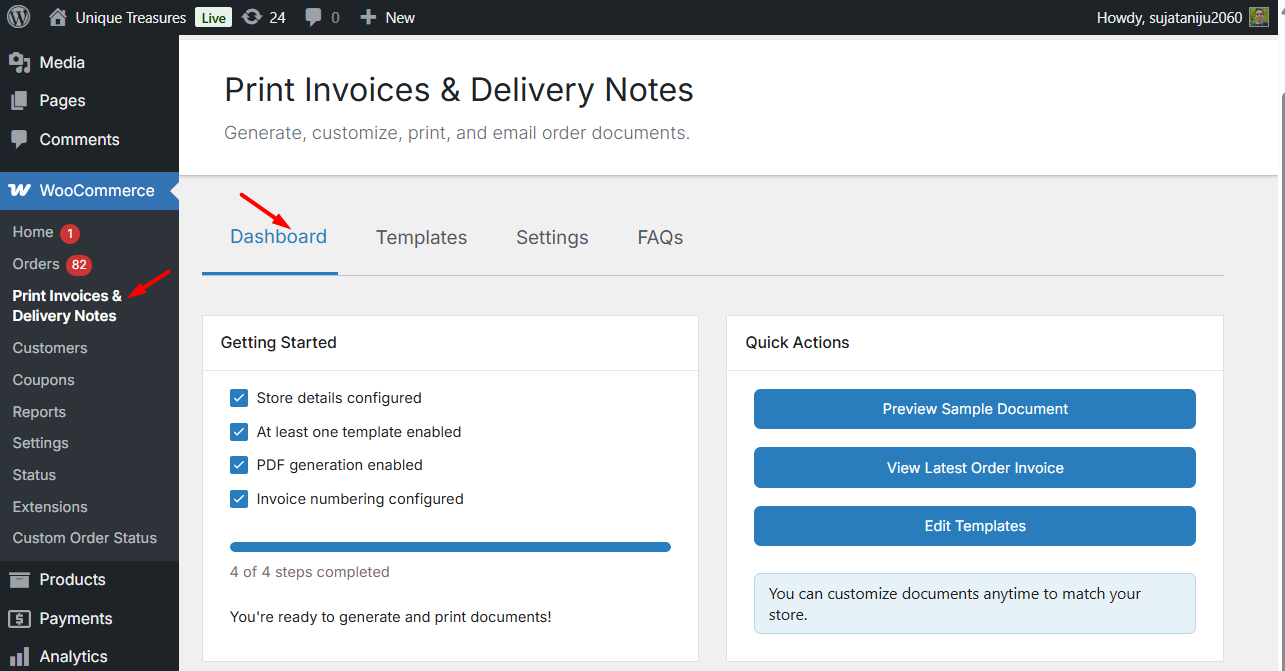This screenshot has width=1285, height=671.
Task: Click the user avatar next to Howdy
Action: click(1259, 17)
